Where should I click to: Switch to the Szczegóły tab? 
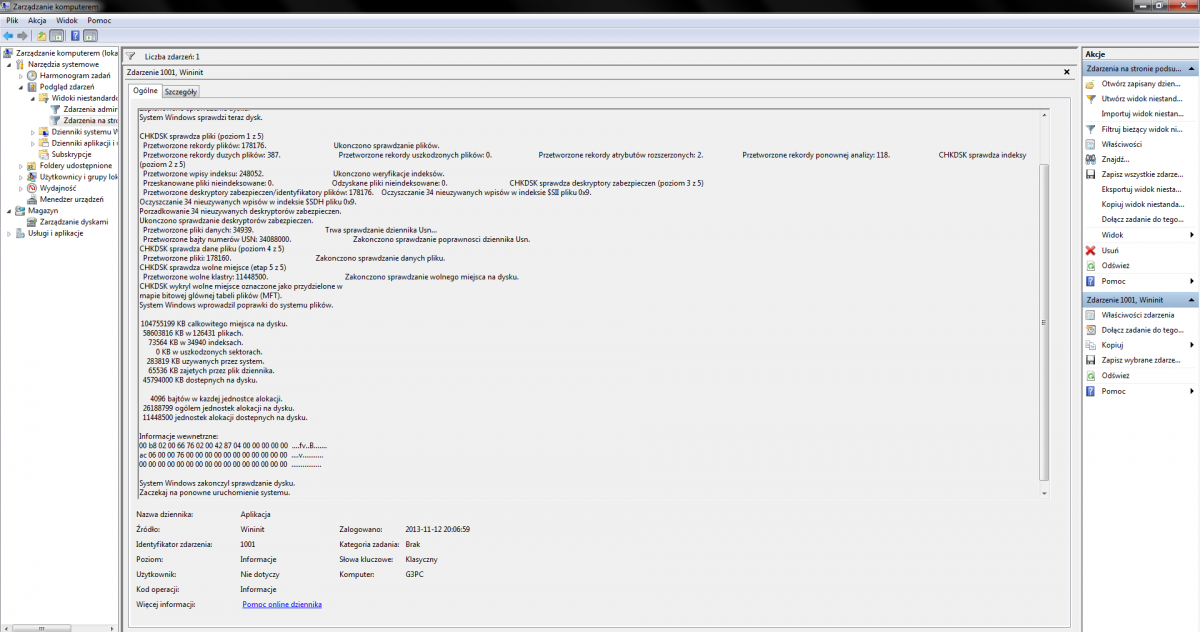181,91
